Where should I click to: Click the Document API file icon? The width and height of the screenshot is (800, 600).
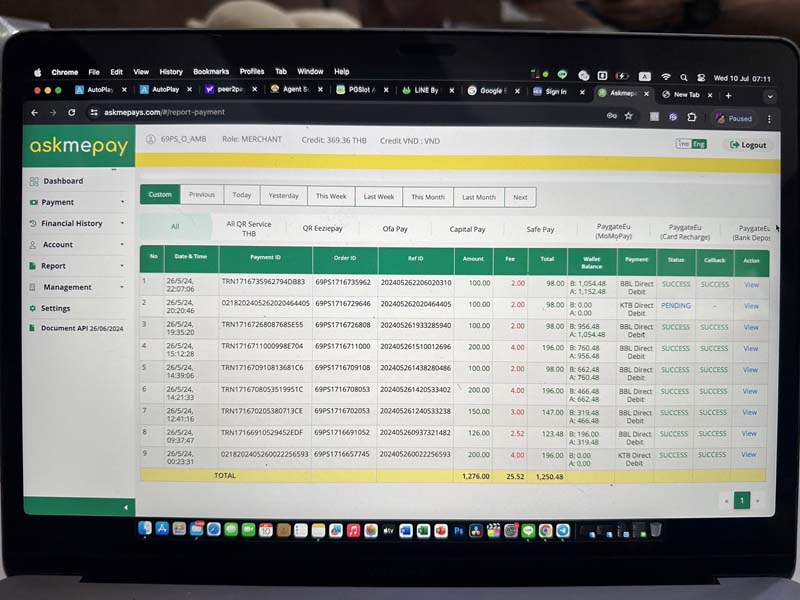point(32,328)
